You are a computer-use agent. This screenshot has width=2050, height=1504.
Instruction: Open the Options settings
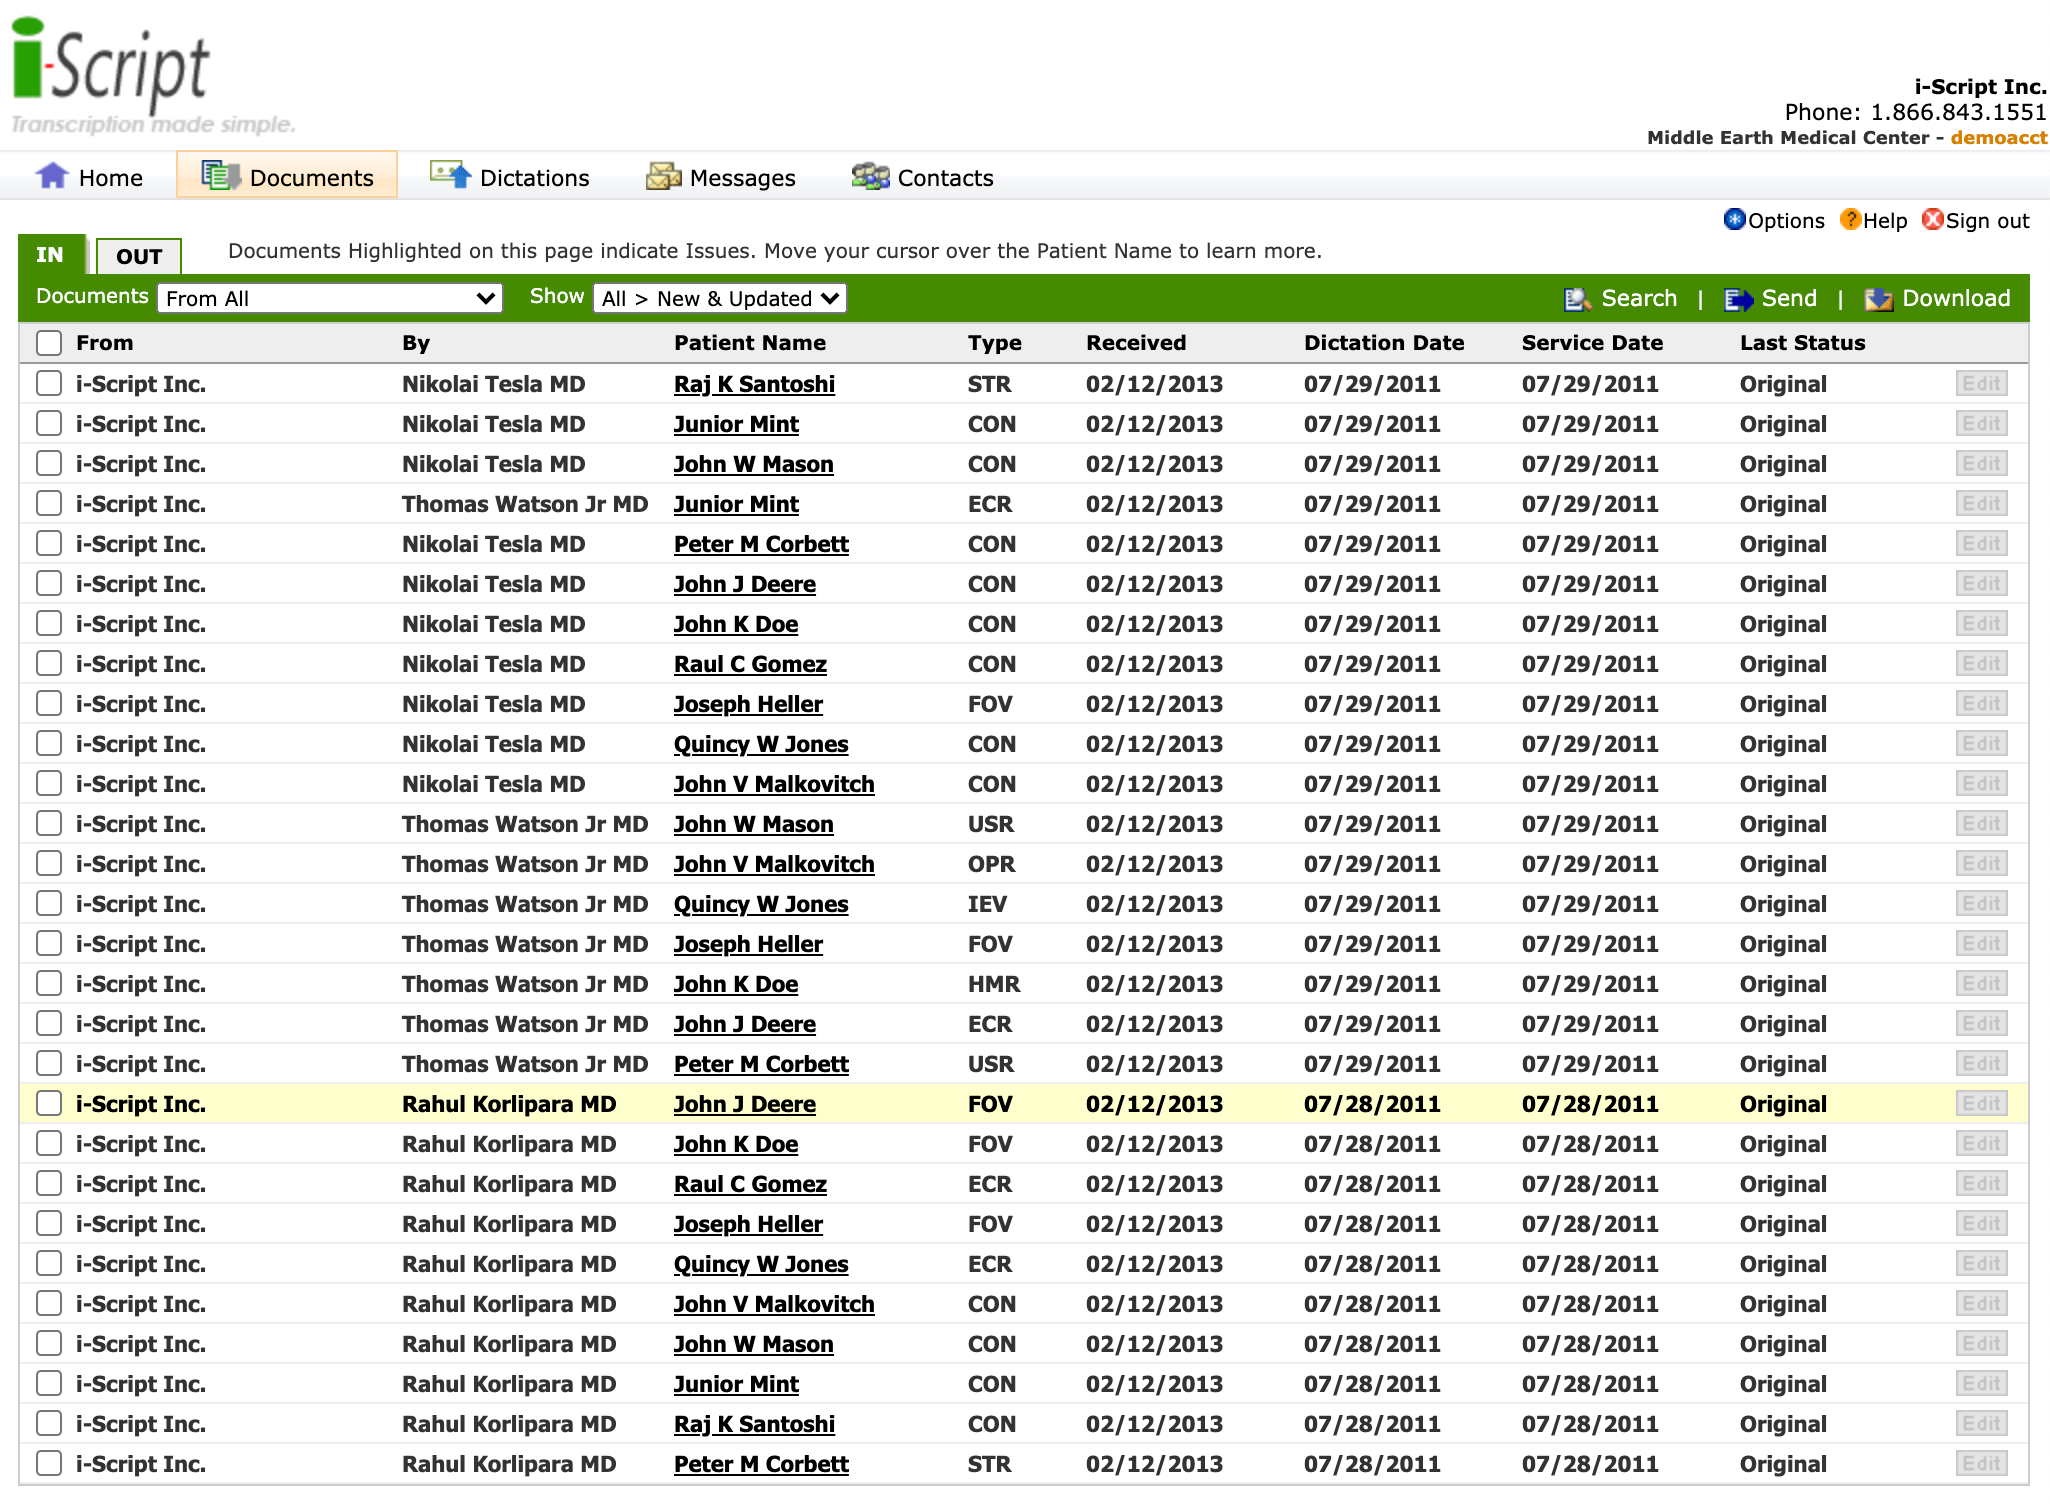pos(1785,220)
